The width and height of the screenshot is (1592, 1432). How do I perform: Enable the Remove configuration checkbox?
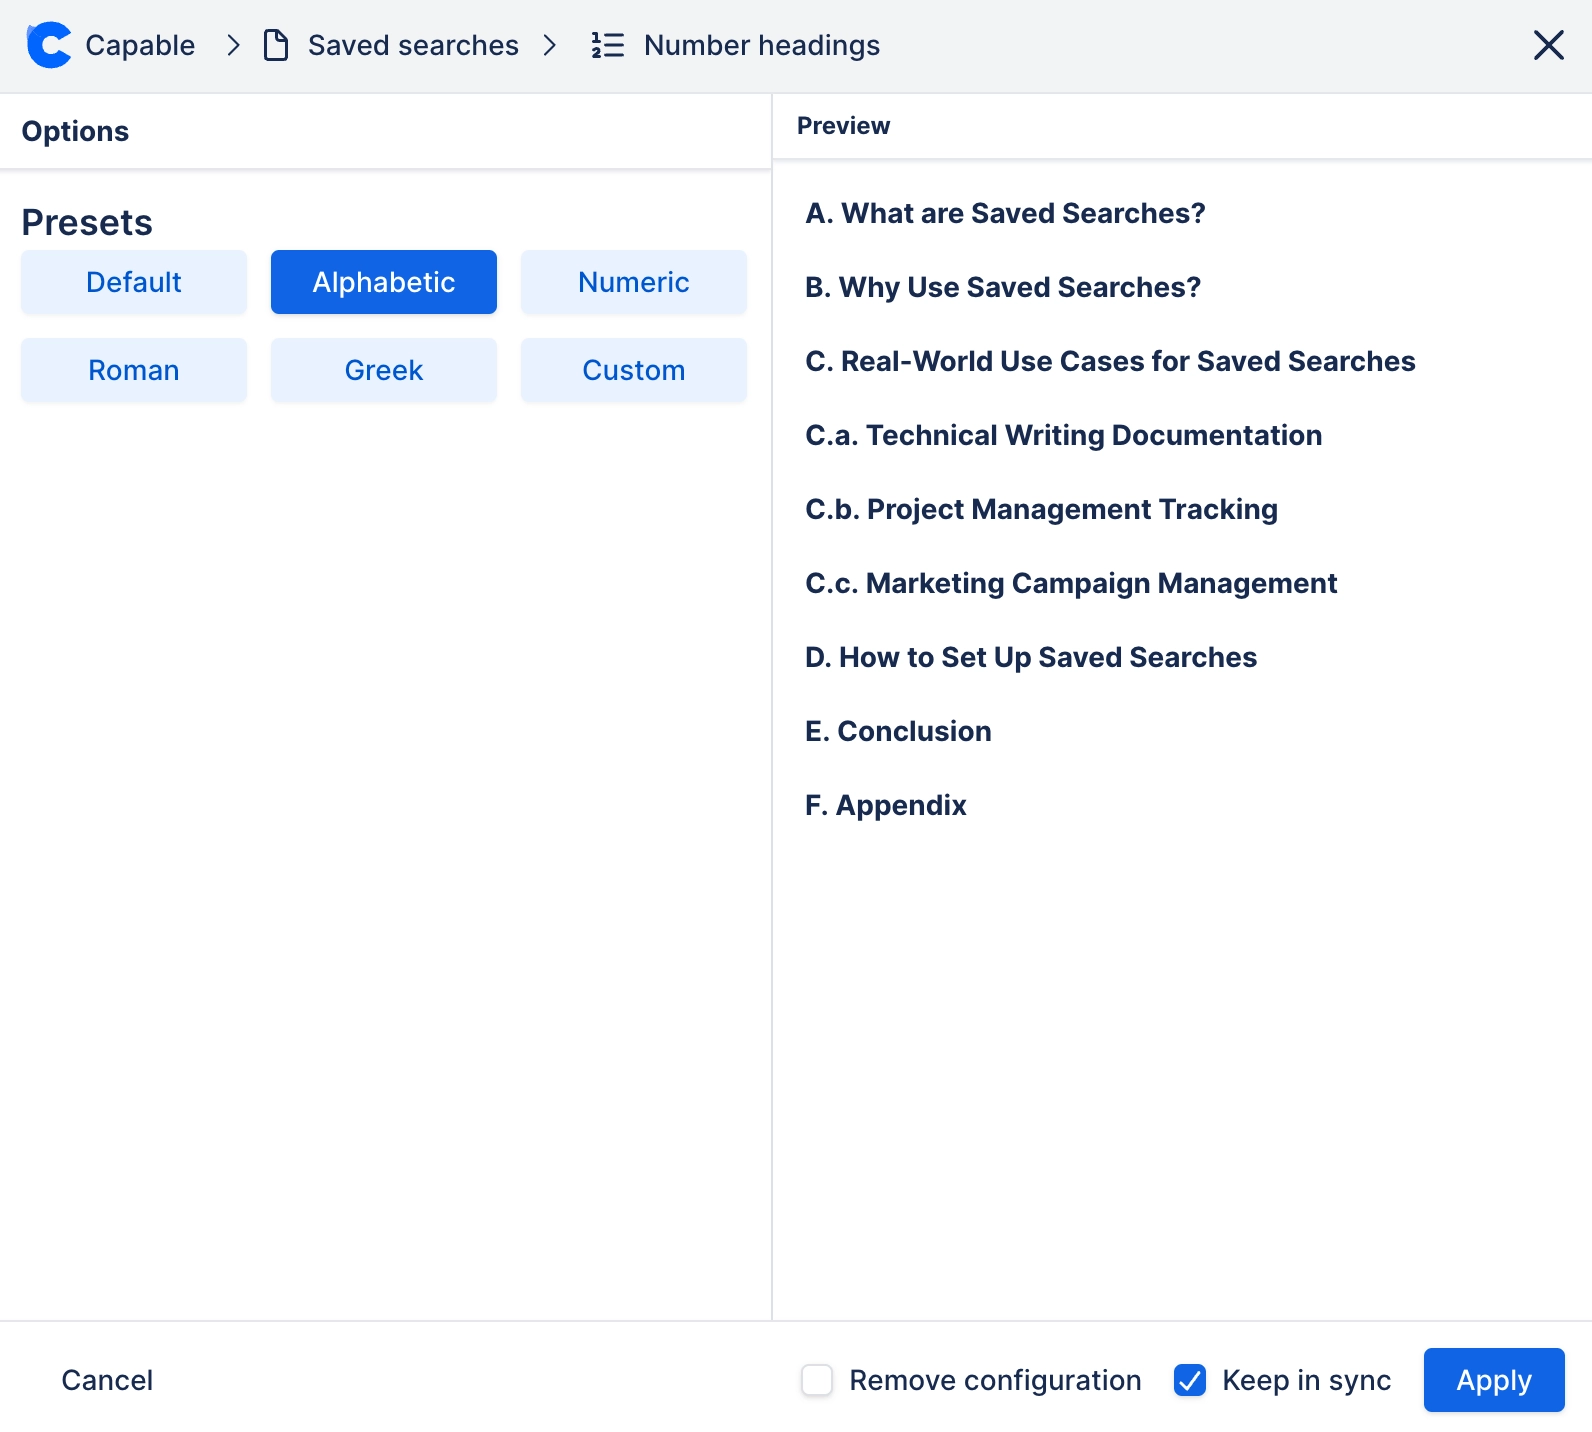817,1380
